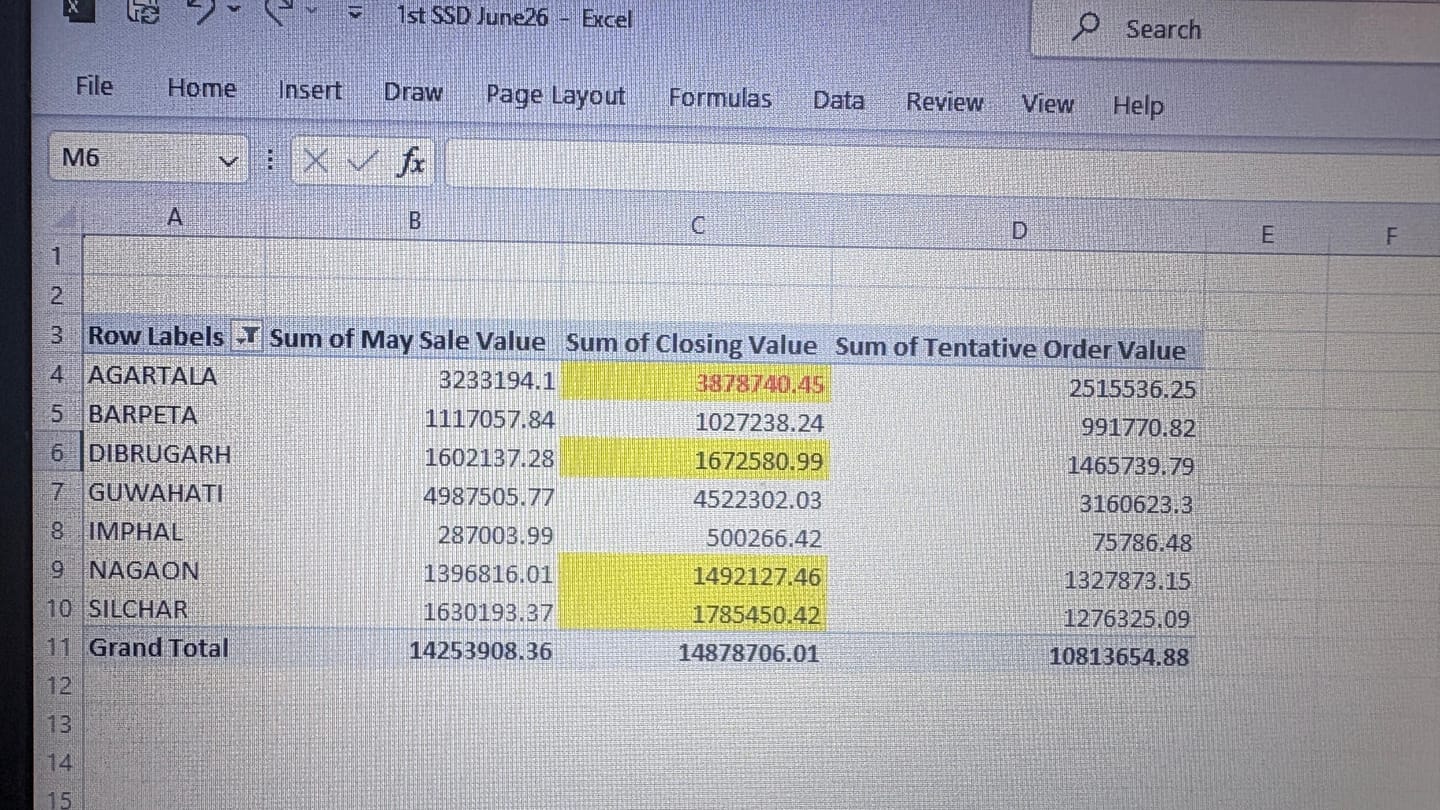The width and height of the screenshot is (1440, 810).
Task: Switch to the Data ribbon tab
Action: pos(838,100)
